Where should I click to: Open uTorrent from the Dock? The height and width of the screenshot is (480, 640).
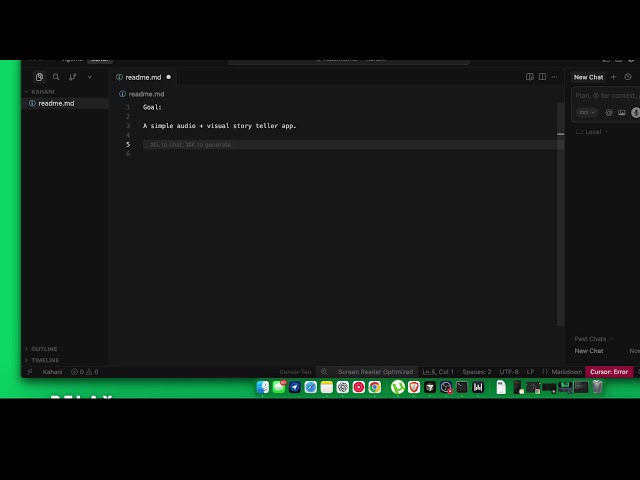[398, 387]
